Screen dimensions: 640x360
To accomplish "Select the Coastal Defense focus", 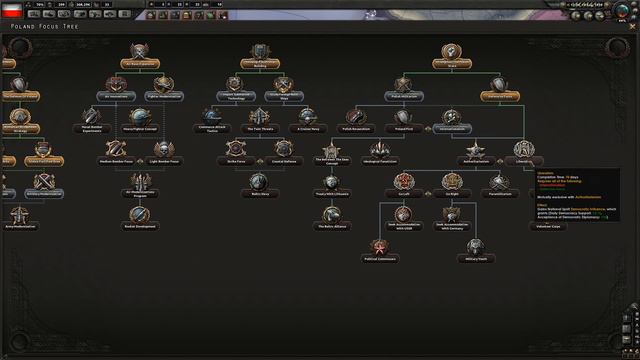I will (284, 153).
